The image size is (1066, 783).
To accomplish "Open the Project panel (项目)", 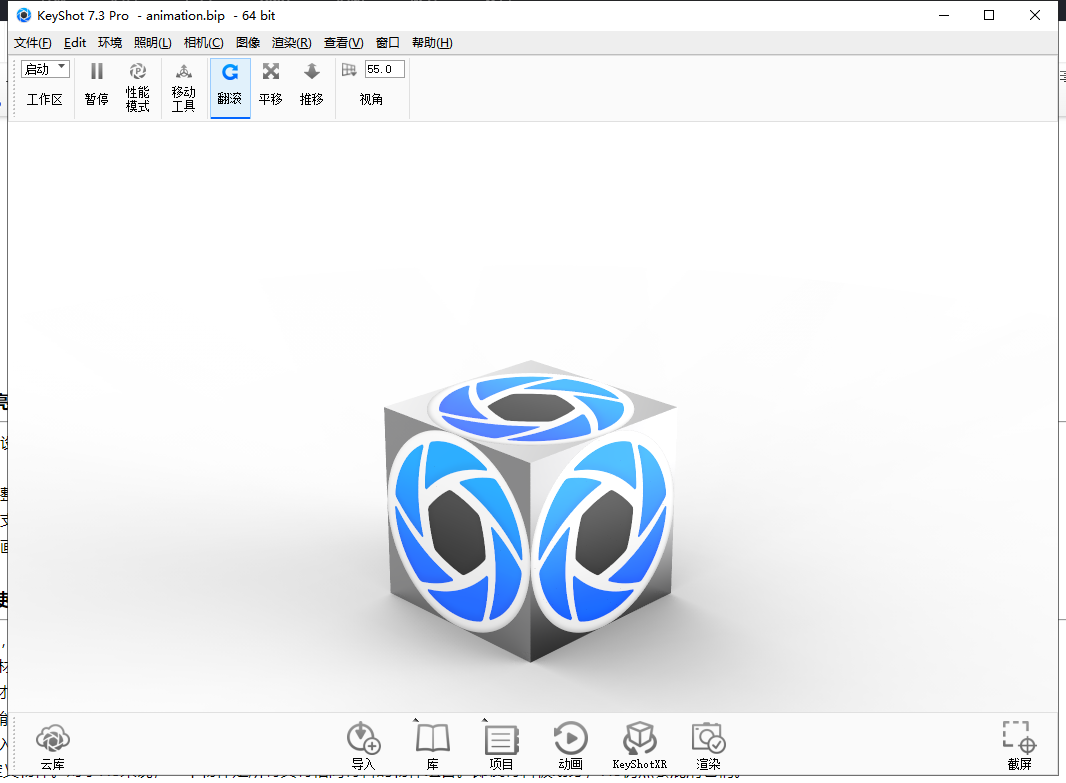I will [502, 746].
